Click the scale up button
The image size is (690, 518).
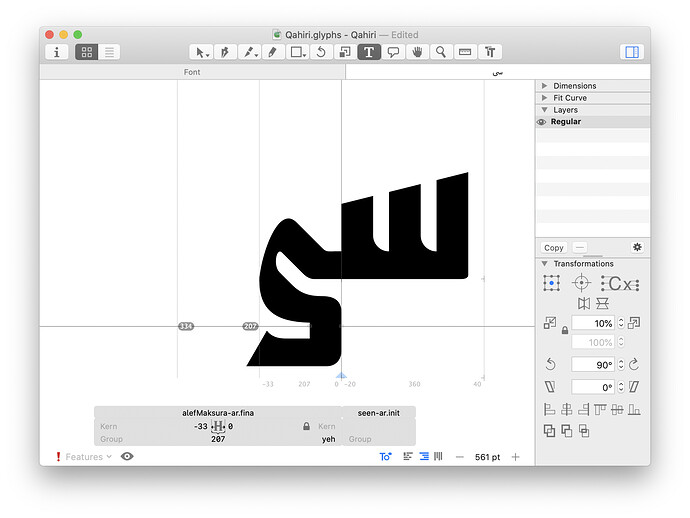tap(634, 323)
